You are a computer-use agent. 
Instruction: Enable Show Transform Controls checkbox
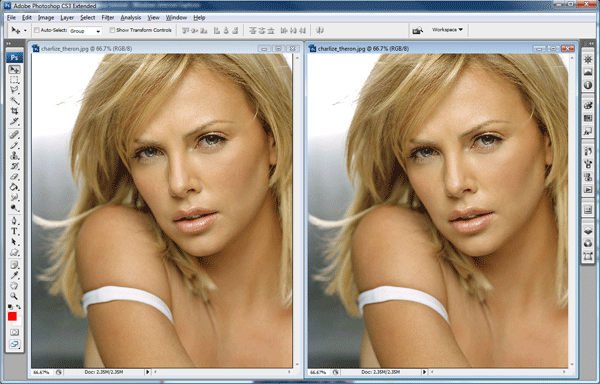112,30
